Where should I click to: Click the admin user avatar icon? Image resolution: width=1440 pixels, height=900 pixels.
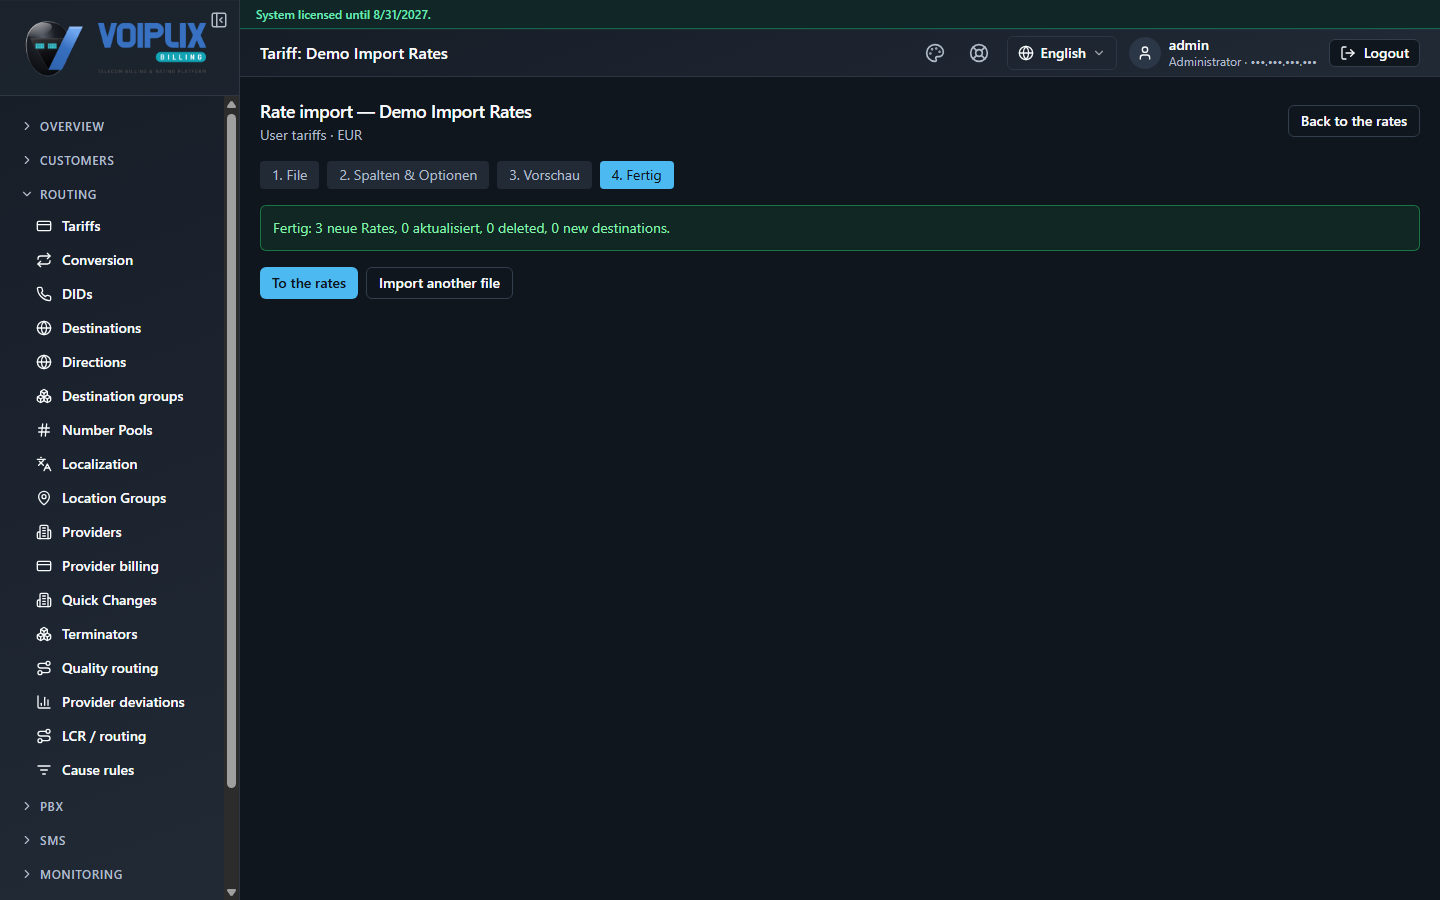pos(1145,53)
